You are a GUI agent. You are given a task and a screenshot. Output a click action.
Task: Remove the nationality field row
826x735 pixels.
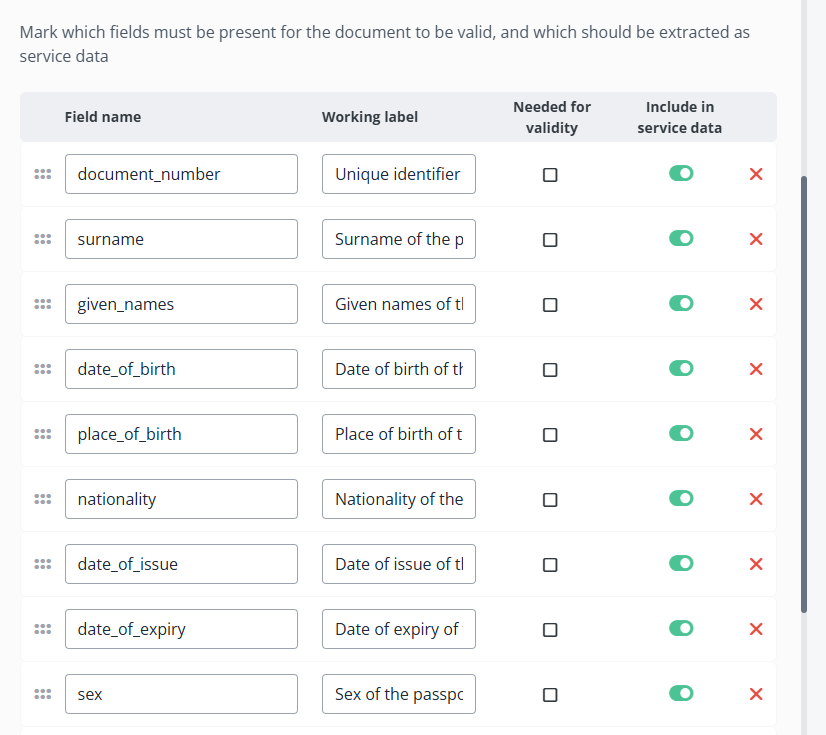coord(756,499)
